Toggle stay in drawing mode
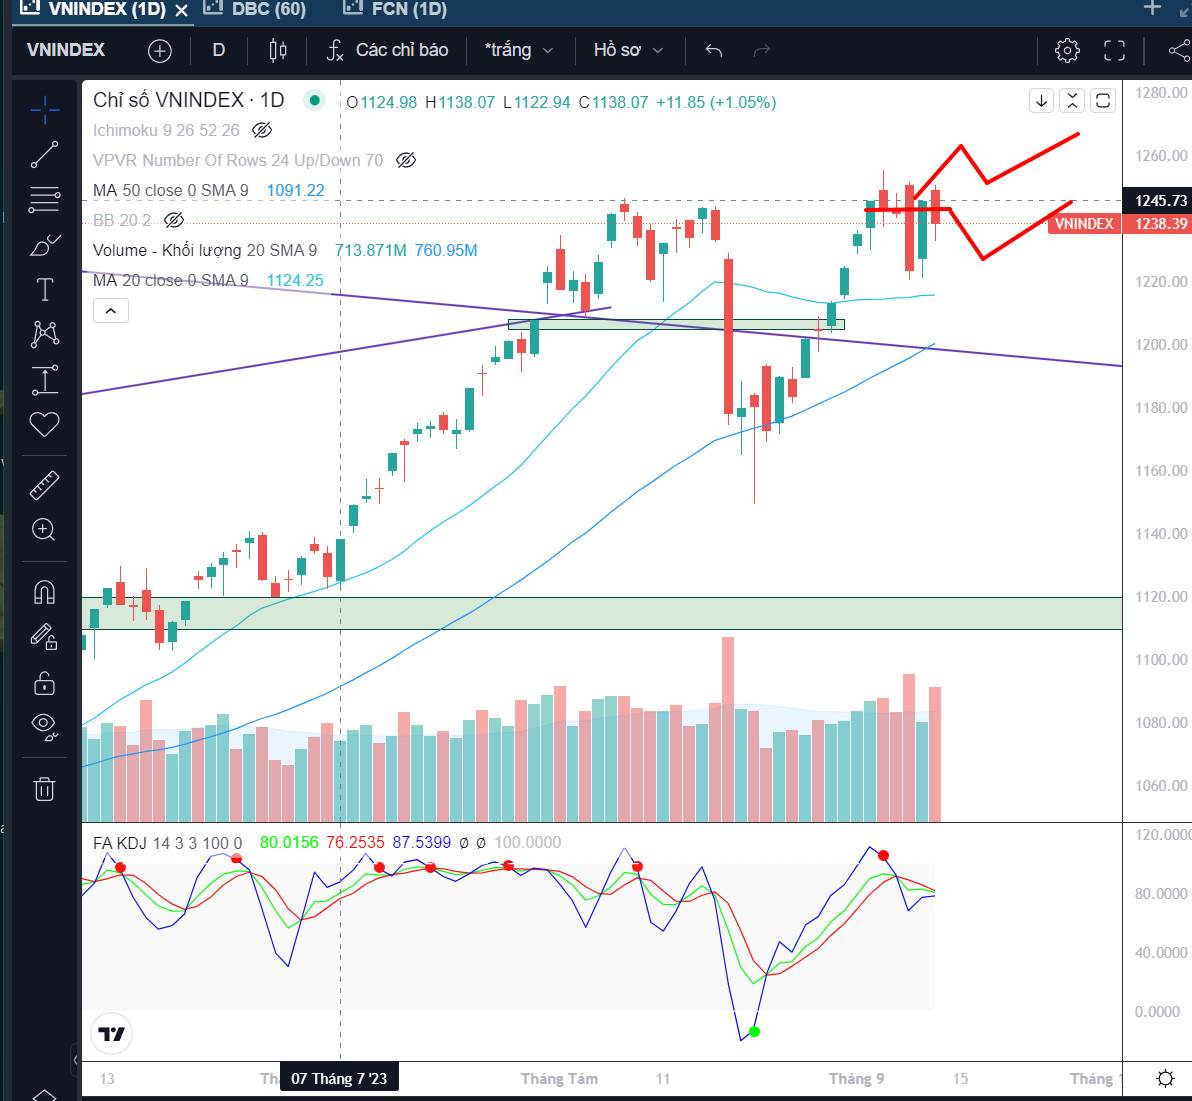1192x1101 pixels. [44, 636]
